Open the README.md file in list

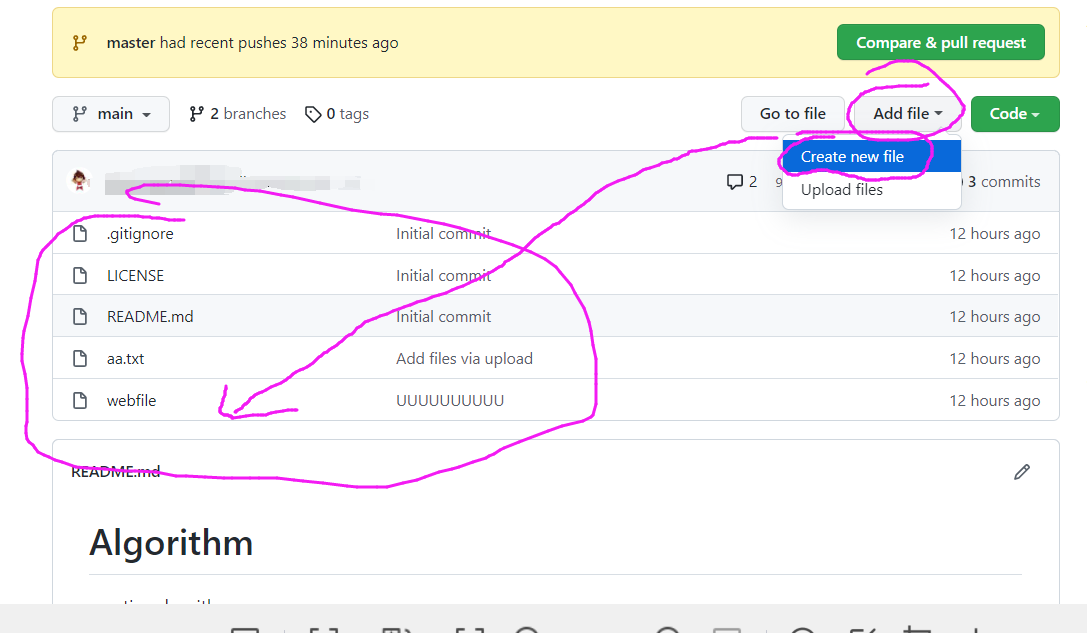coord(150,317)
